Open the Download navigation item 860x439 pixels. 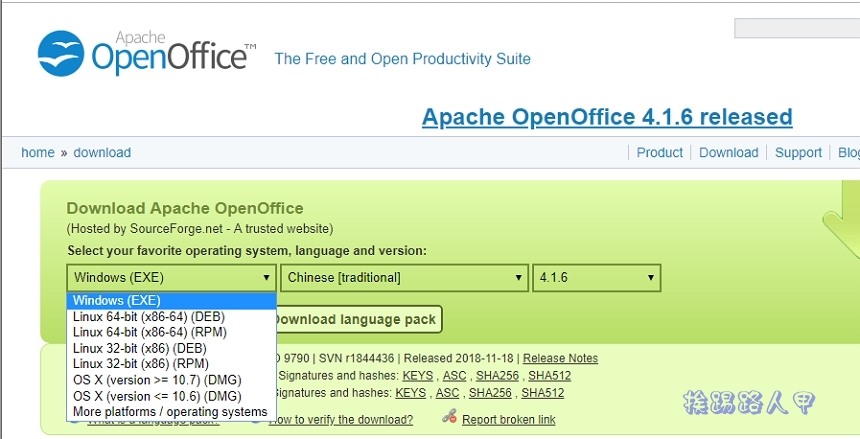point(728,153)
